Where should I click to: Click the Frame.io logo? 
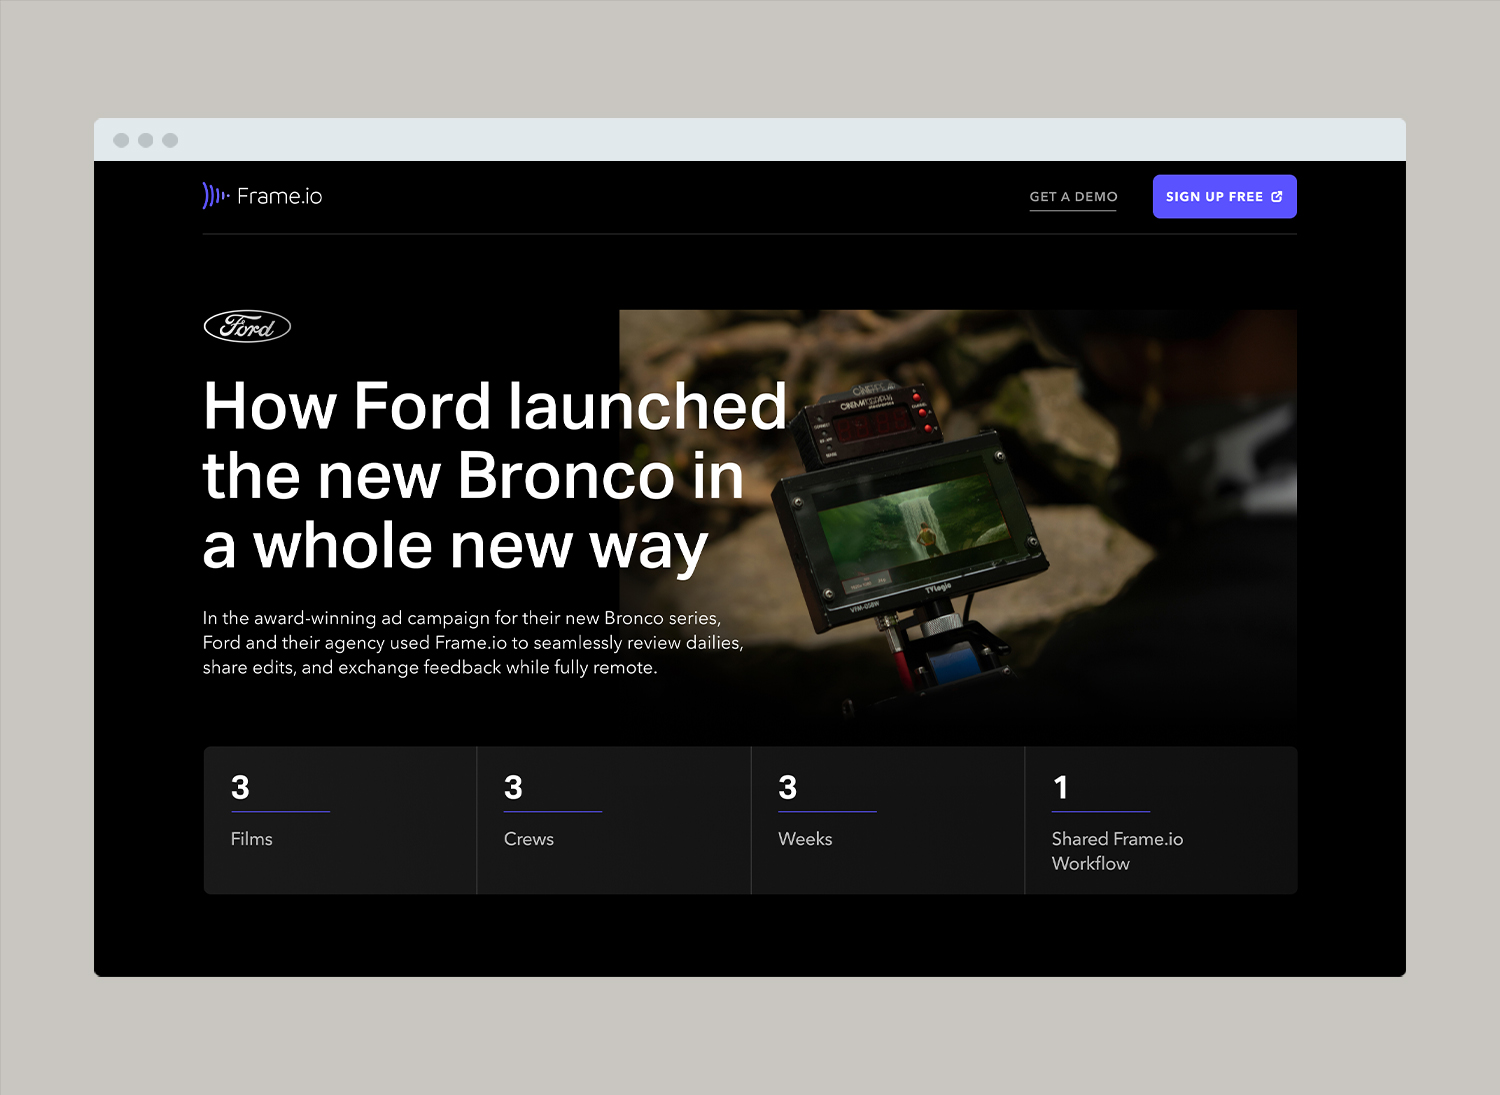pyautogui.click(x=262, y=196)
